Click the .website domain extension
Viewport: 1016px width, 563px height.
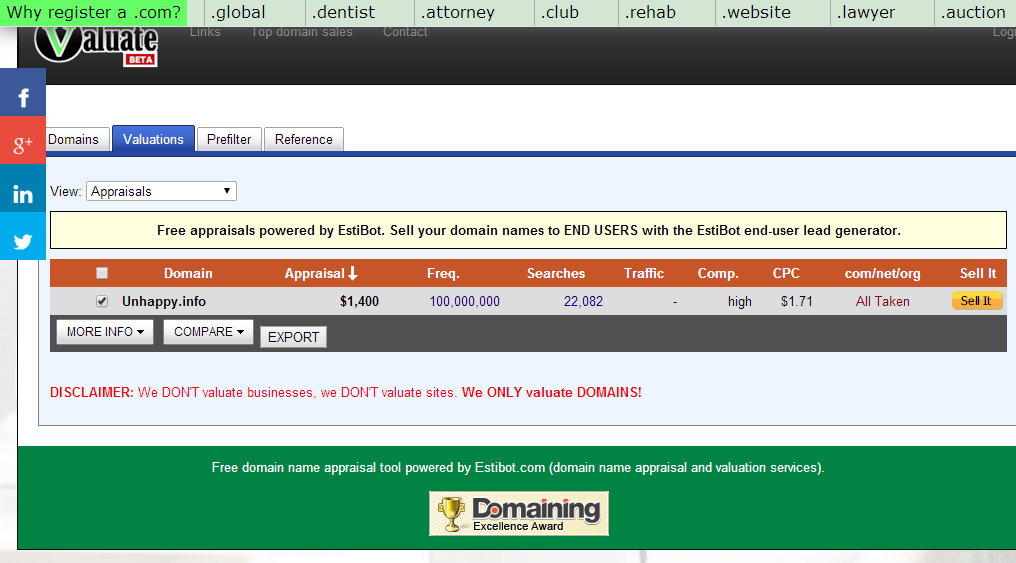coord(756,12)
